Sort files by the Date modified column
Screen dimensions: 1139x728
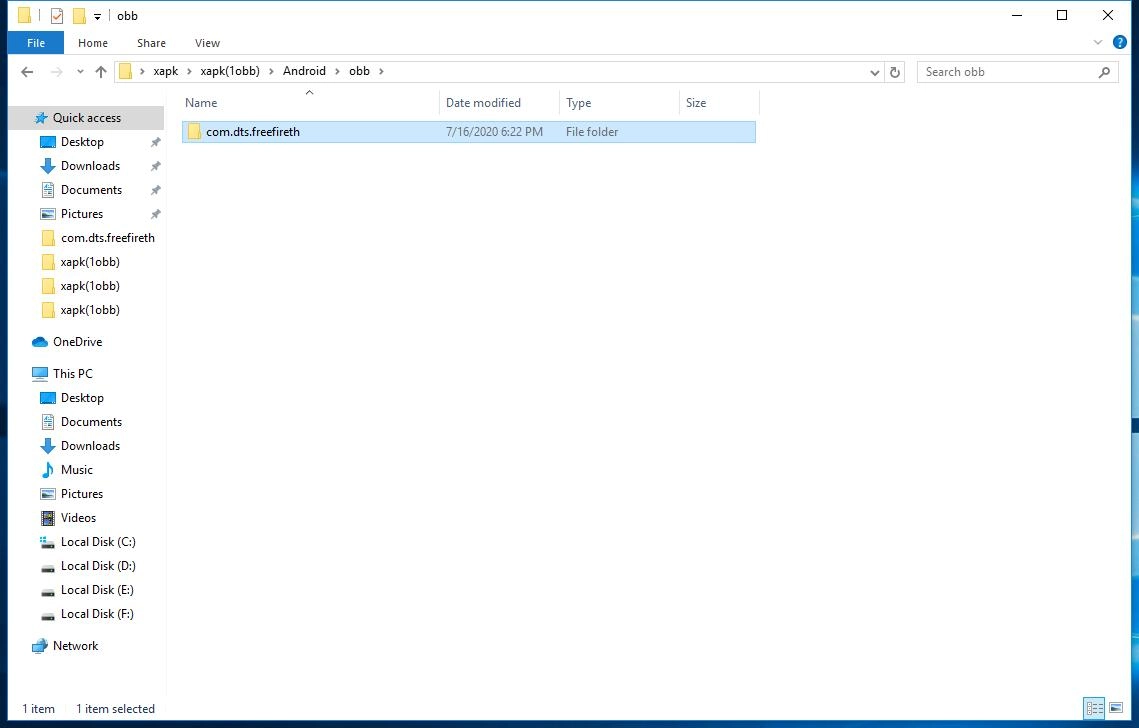pyautogui.click(x=483, y=102)
